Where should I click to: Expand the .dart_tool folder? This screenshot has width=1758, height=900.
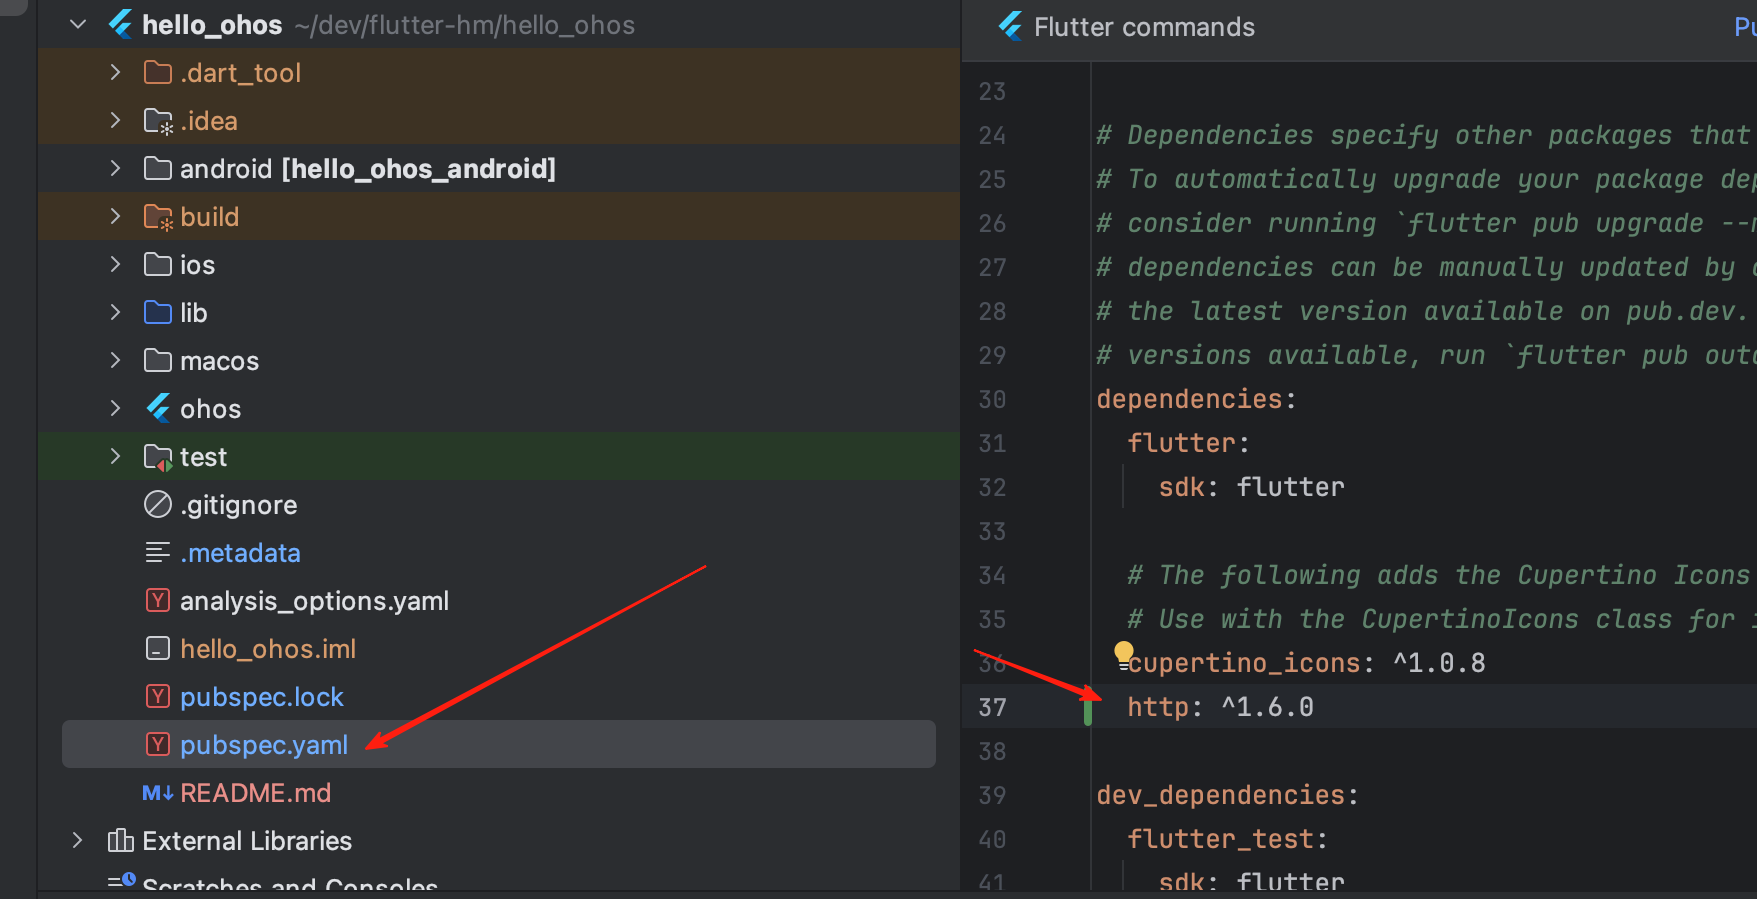(115, 72)
